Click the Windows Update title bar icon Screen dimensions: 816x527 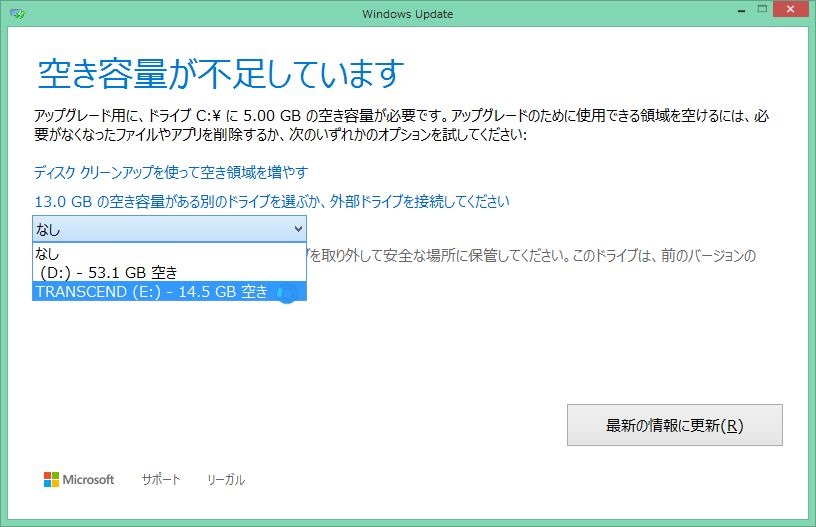[17, 14]
